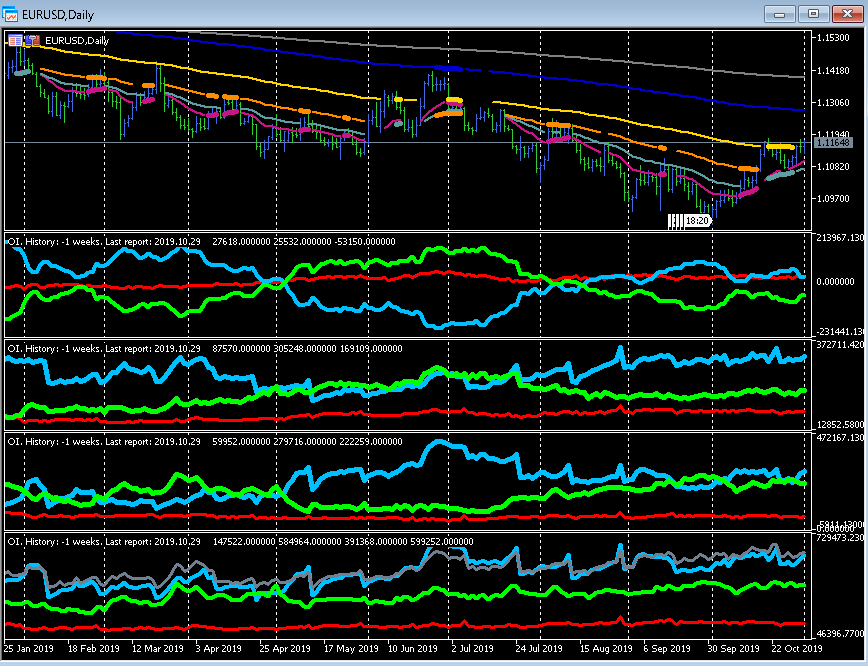Click the chart window icon in the title bar

[x=10, y=14]
